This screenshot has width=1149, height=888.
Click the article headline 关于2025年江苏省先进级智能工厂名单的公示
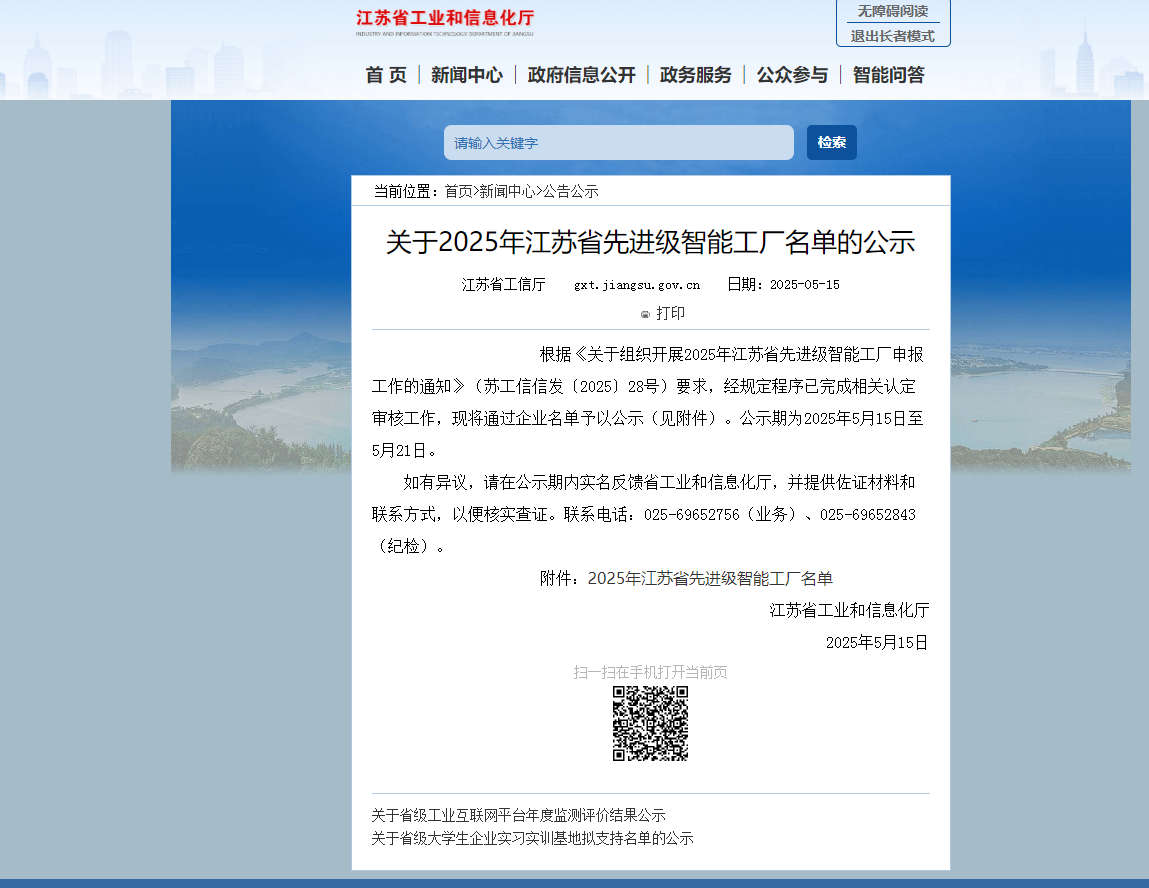point(650,242)
